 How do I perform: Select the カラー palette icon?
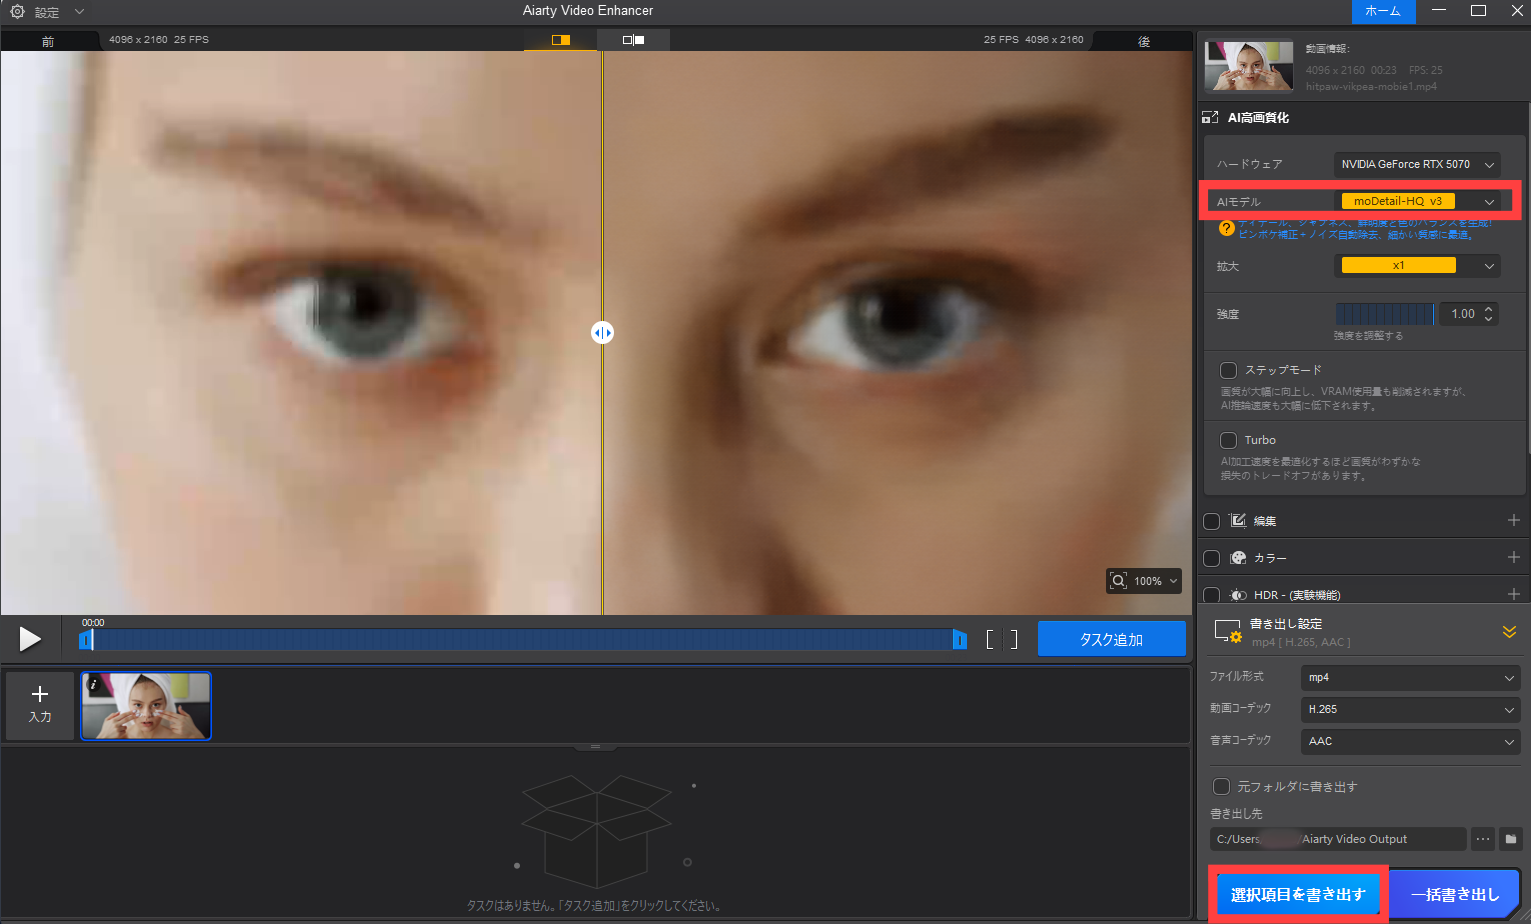(x=1238, y=557)
